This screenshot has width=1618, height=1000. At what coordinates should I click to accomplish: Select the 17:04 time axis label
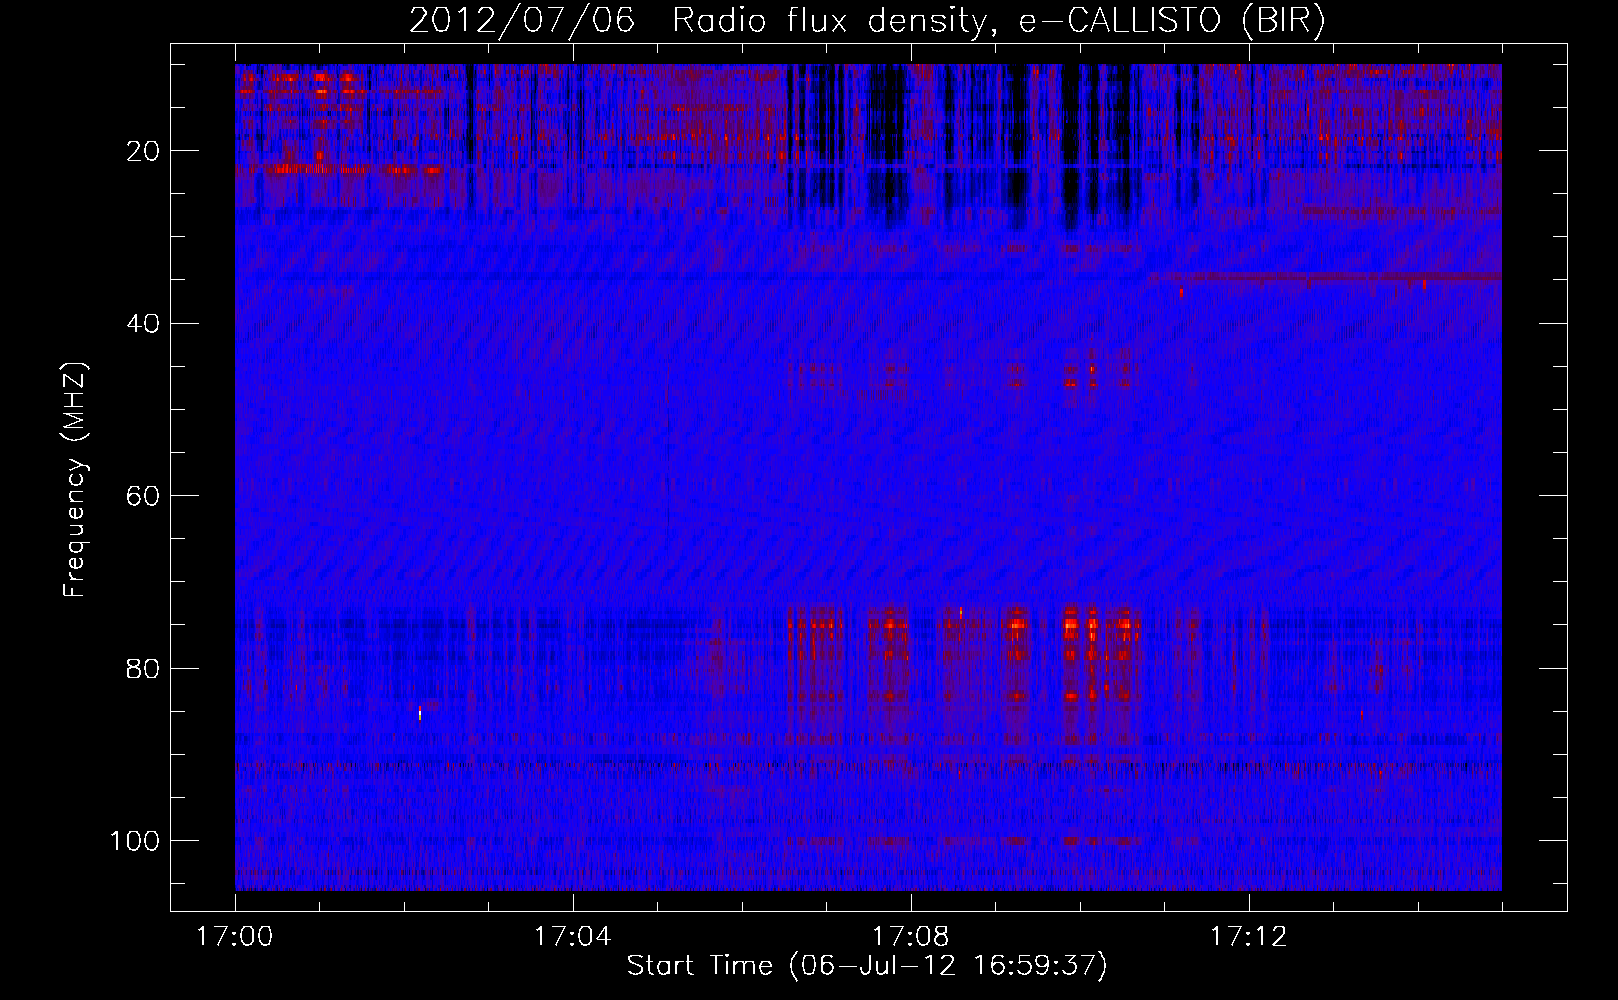[x=572, y=937]
